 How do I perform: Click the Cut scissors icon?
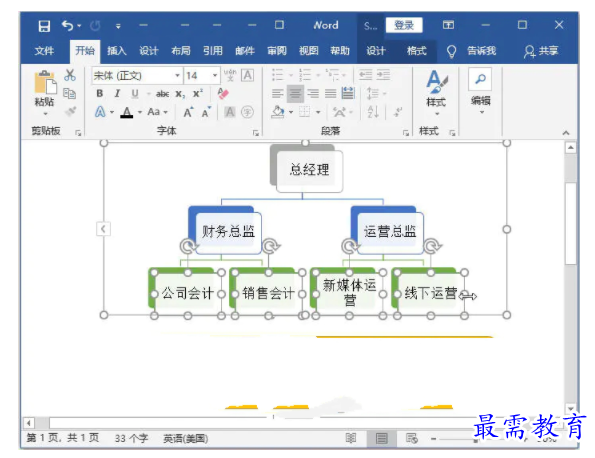pos(70,76)
